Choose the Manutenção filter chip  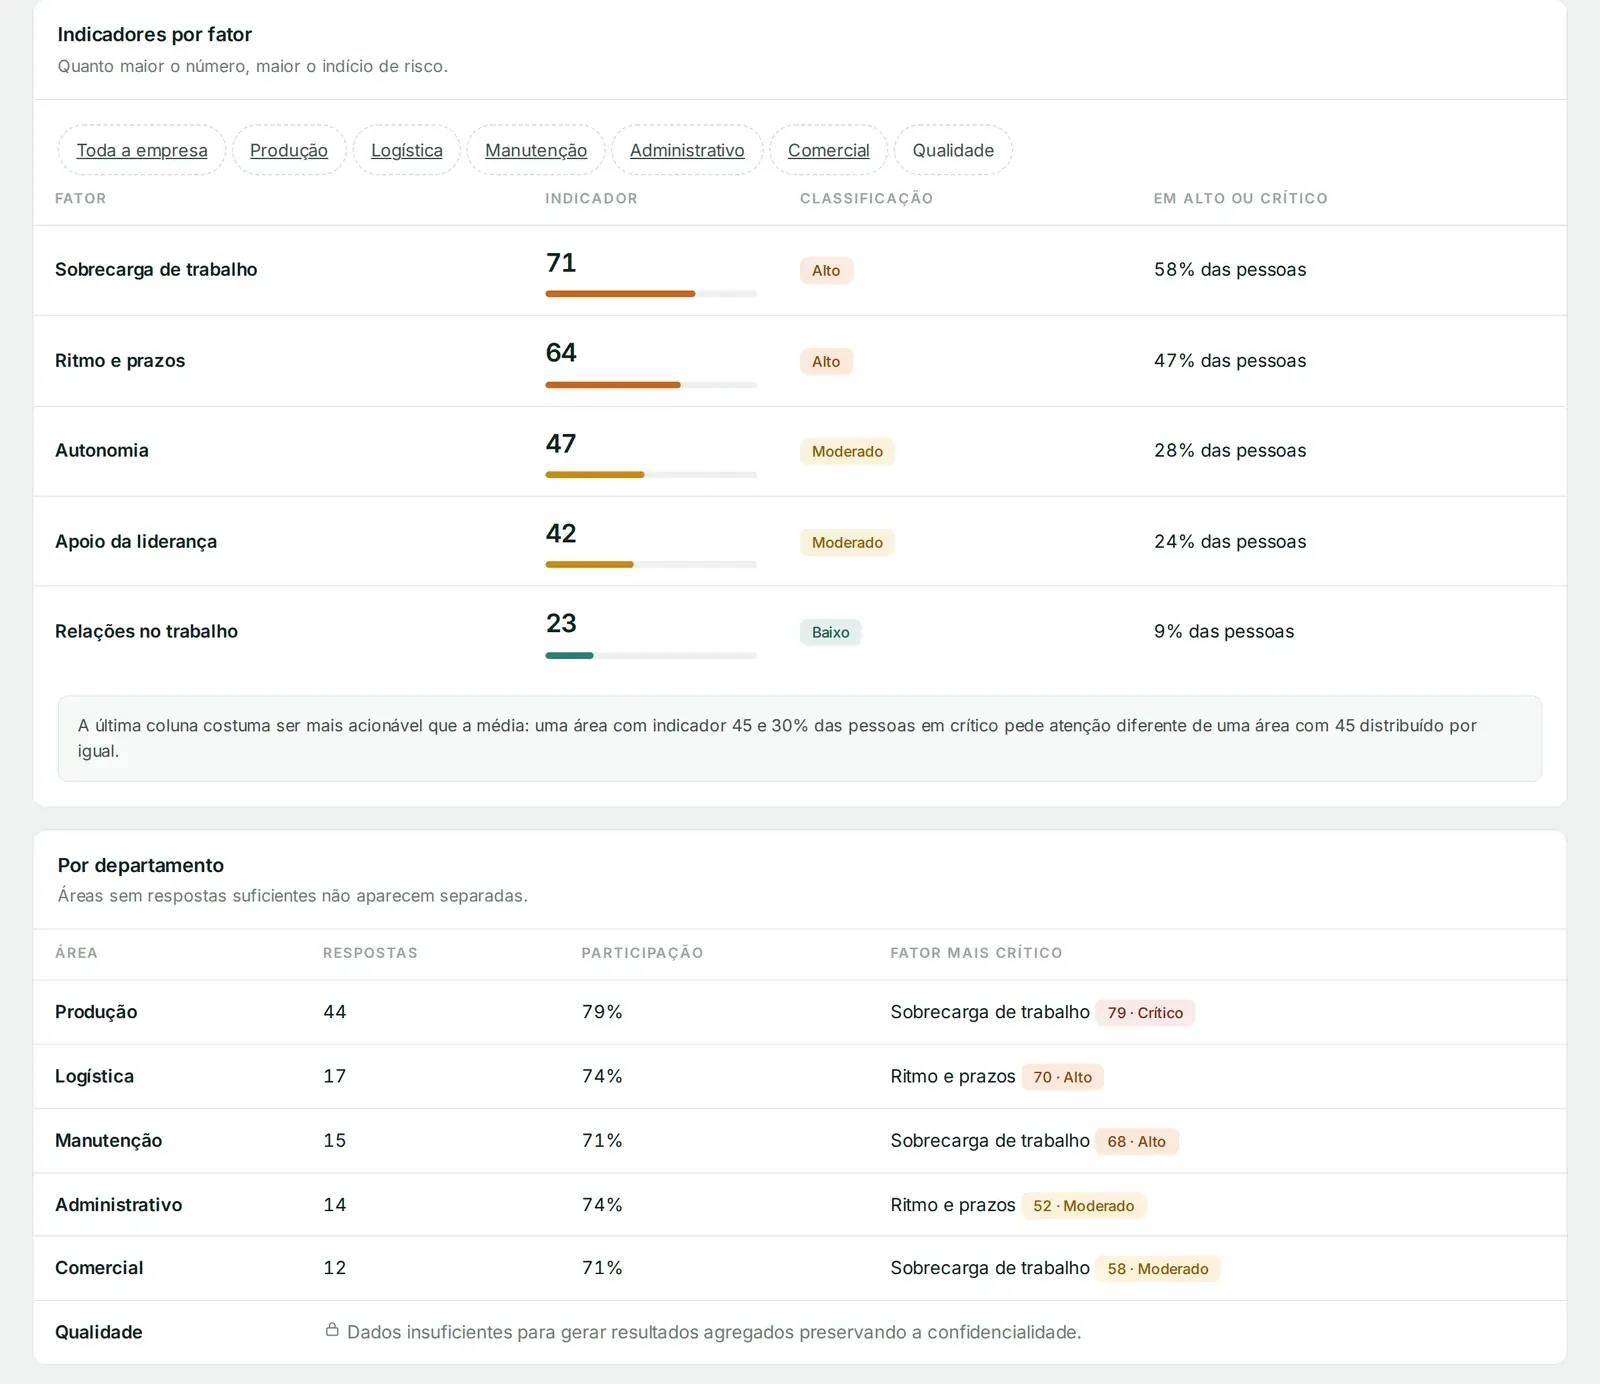(x=536, y=150)
